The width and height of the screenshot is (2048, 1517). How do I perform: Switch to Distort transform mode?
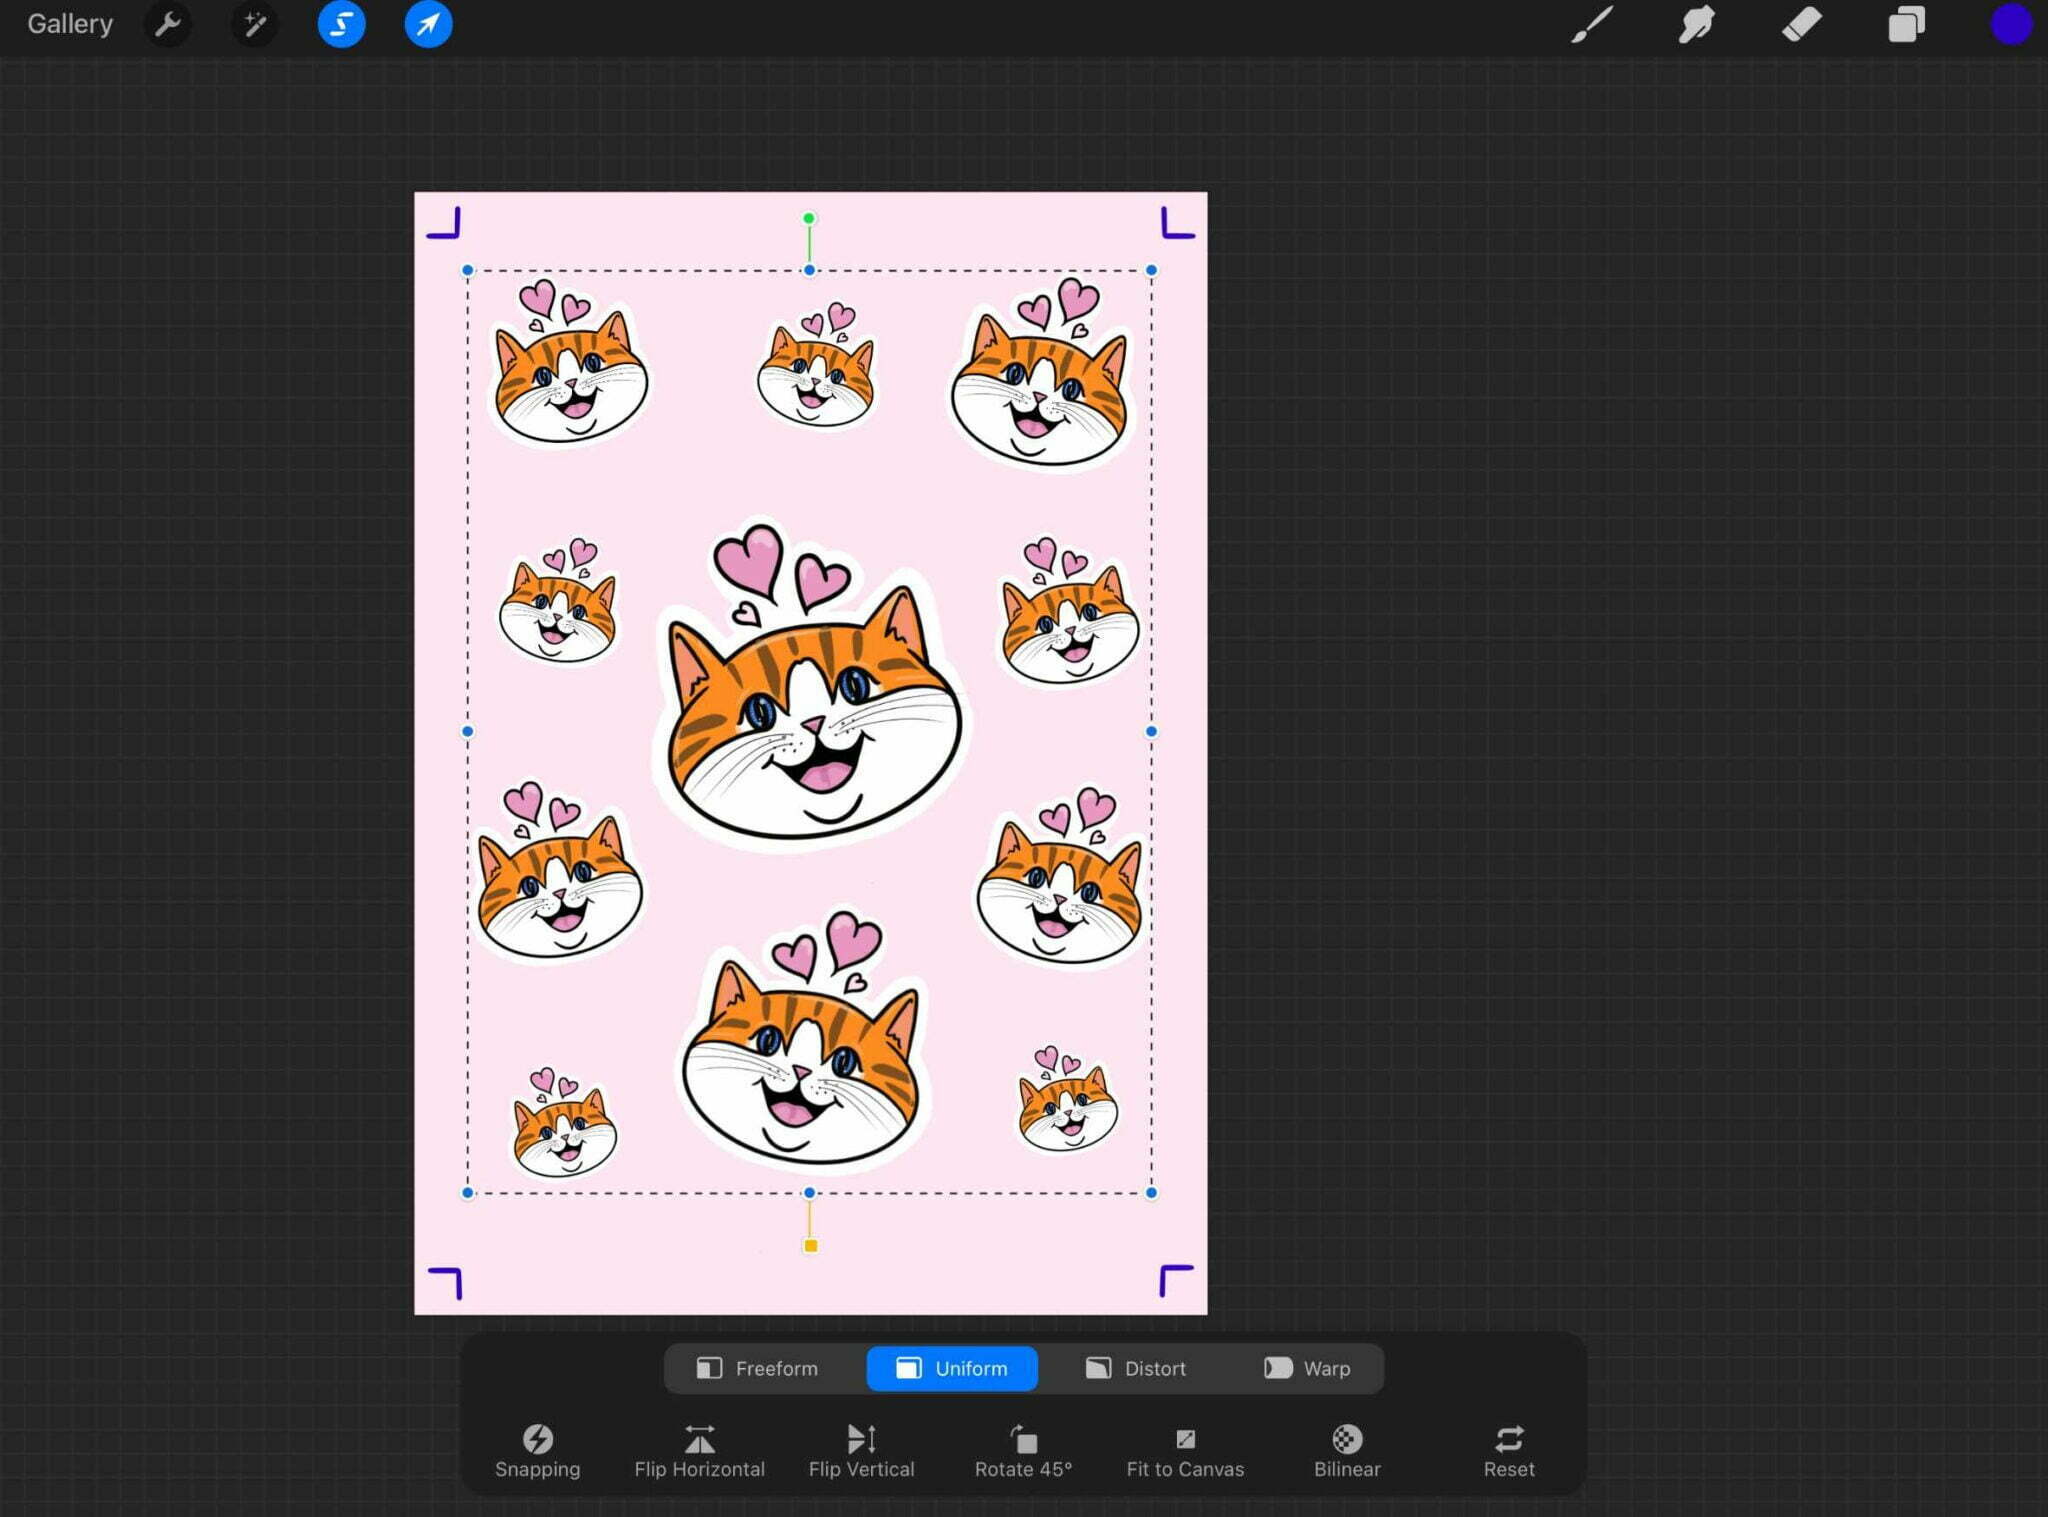pos(1135,1368)
